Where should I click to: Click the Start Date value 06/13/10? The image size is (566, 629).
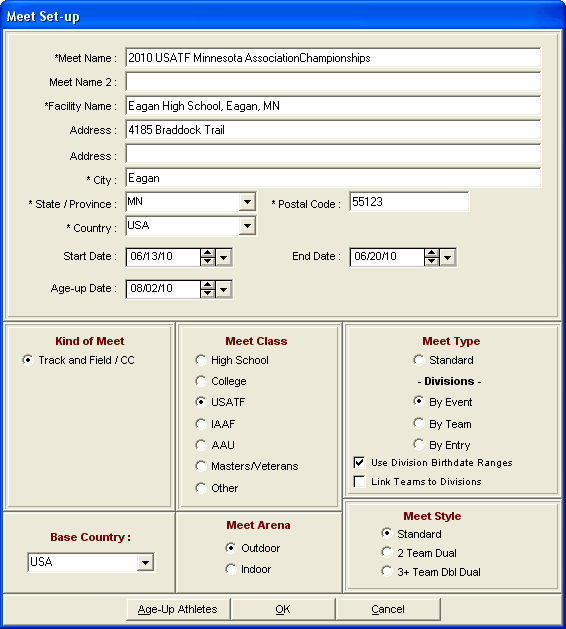[x=152, y=256]
